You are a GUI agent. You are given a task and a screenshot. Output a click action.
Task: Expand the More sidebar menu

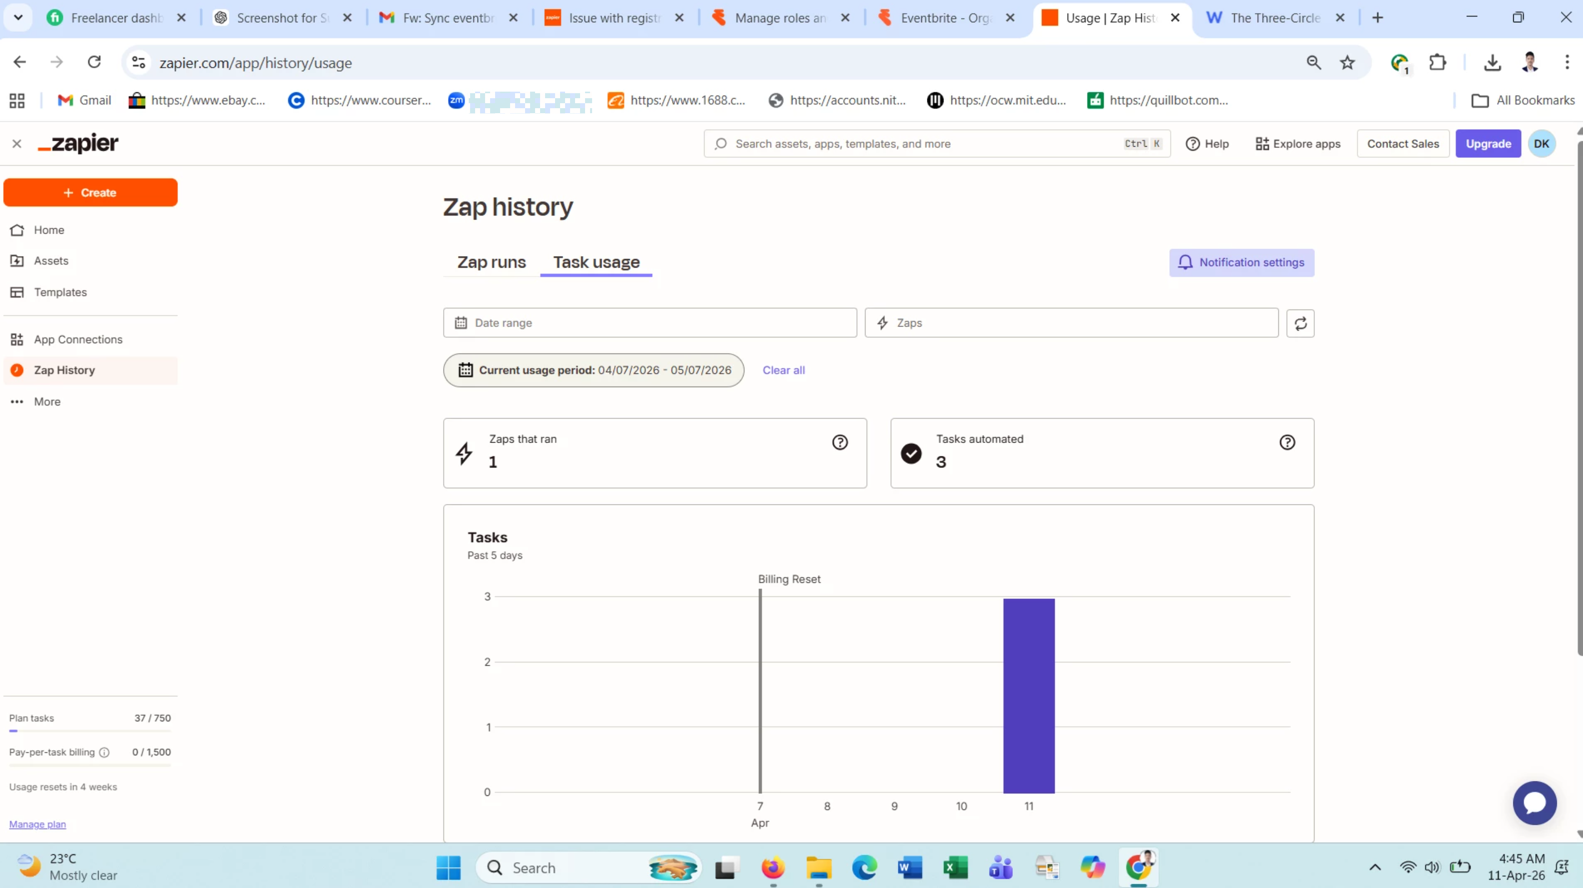47,402
